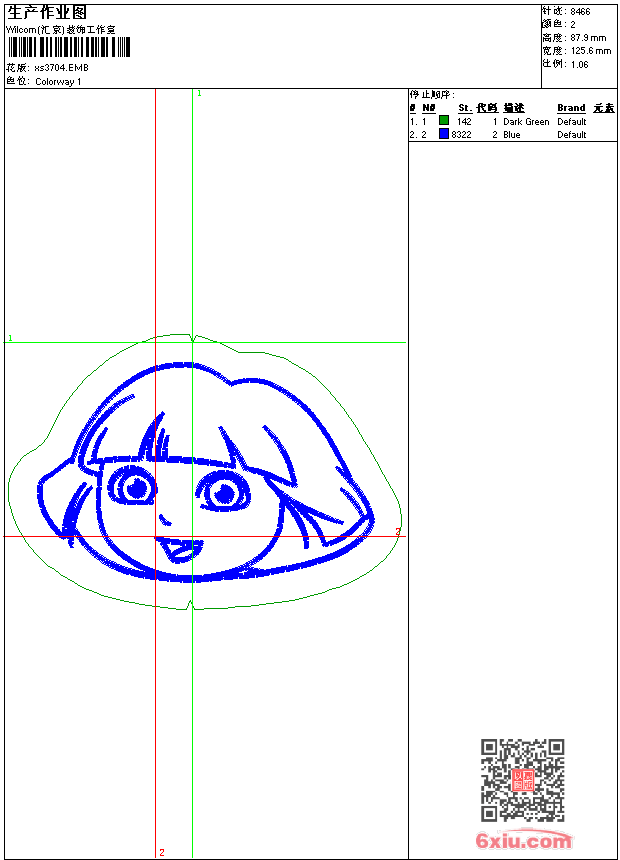Select stitch count '142' in row 1
This screenshot has width=620, height=860.
pyautogui.click(x=464, y=122)
